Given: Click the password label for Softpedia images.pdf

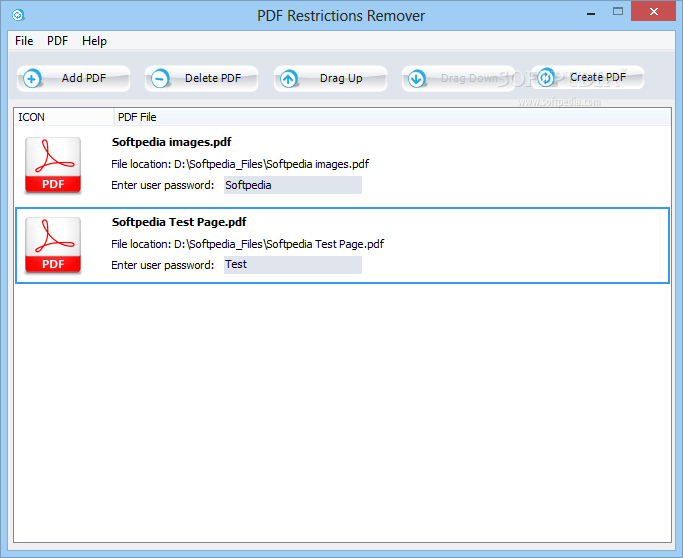Looking at the screenshot, I should click(x=162, y=186).
